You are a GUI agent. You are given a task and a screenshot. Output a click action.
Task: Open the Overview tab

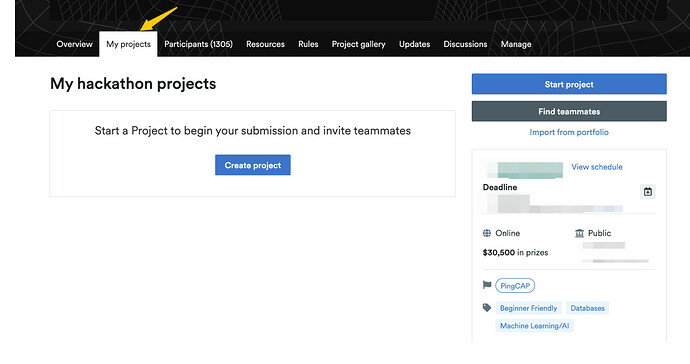tap(74, 44)
